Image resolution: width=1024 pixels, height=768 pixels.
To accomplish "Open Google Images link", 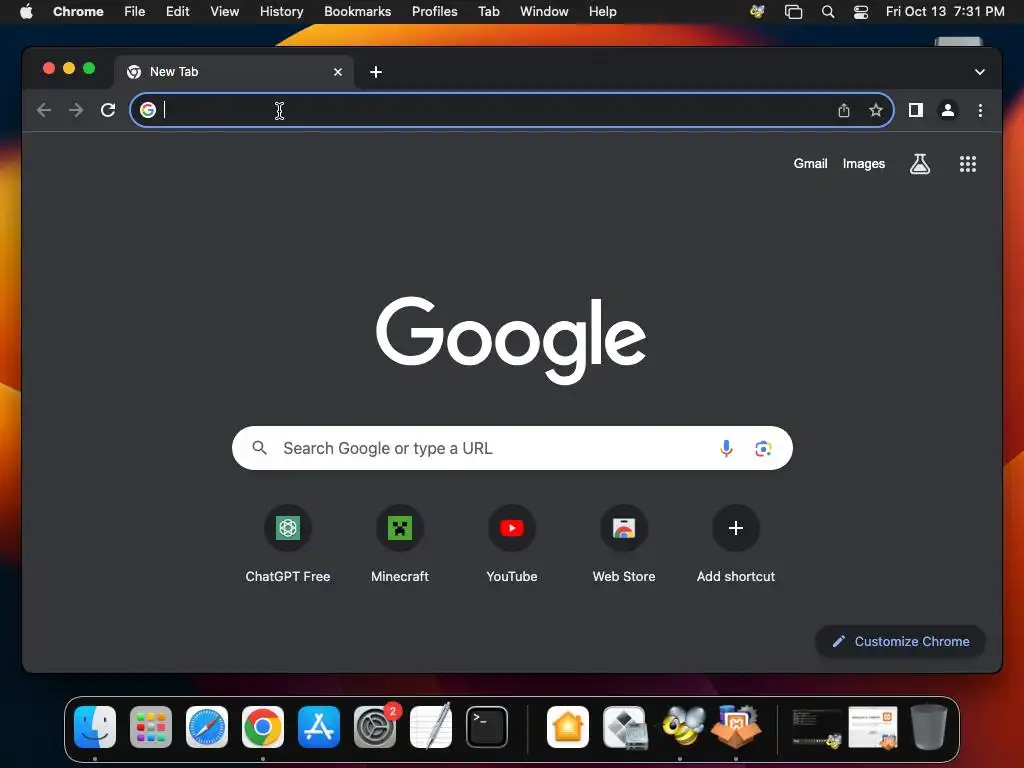I will pos(863,164).
